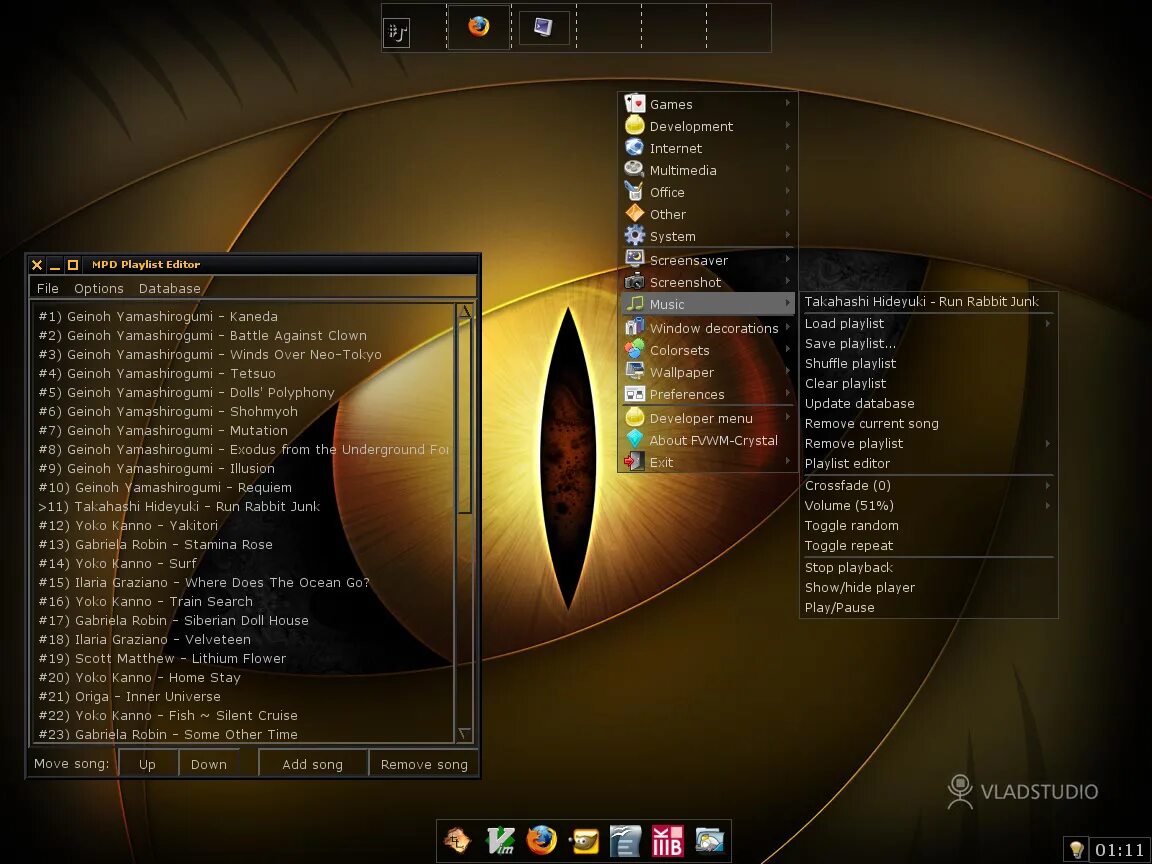Expand the Office submenu arrow
This screenshot has height=864, width=1152.
coord(788,191)
